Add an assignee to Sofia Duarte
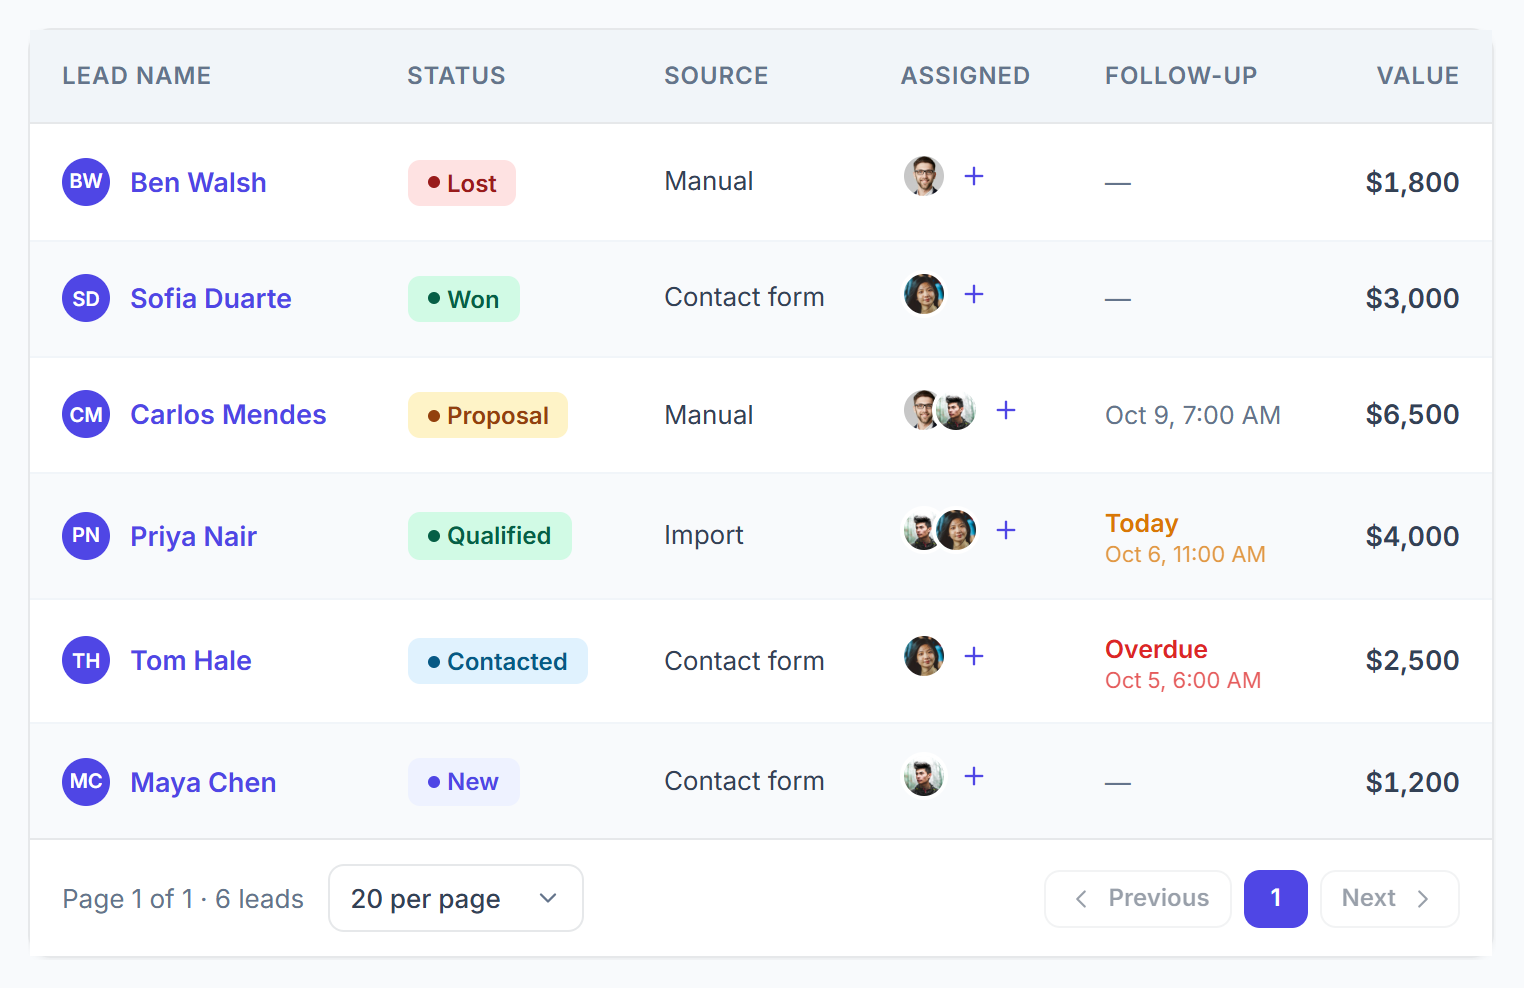 974,294
